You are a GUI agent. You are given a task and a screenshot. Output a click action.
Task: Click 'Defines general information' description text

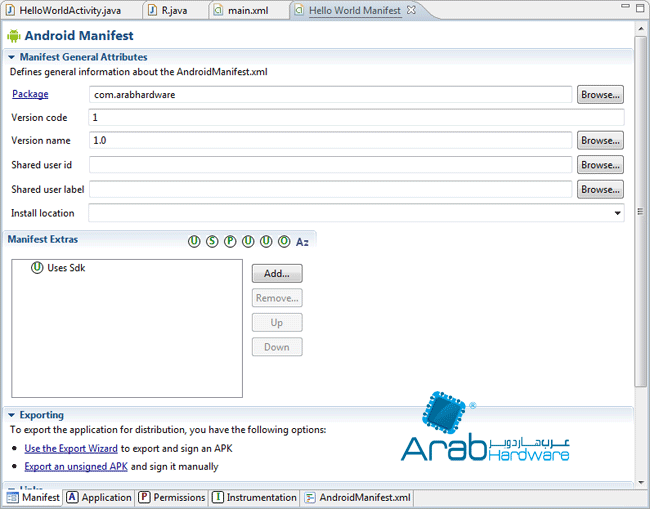138,72
